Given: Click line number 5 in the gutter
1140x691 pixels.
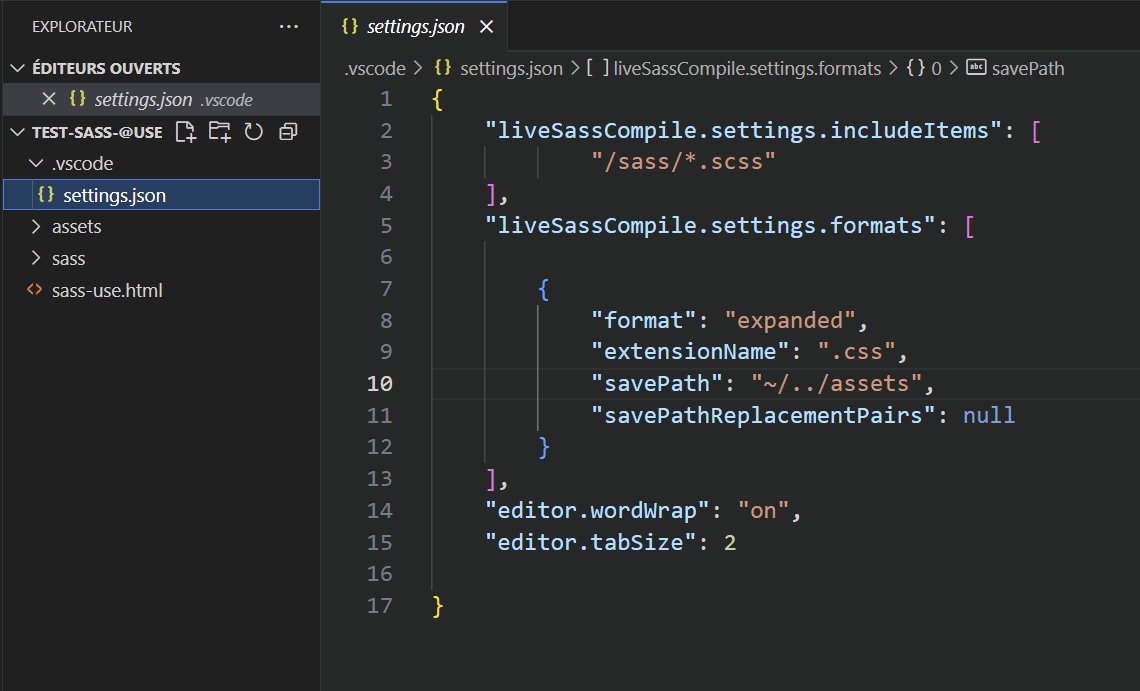Looking at the screenshot, I should click(x=386, y=225).
